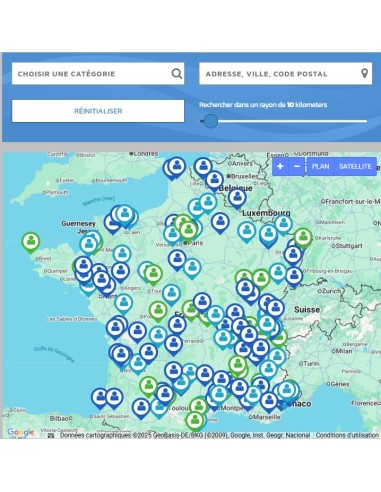The height and width of the screenshot is (492, 381).
Task: Select green marker next to Angers
Action: (x=153, y=274)
